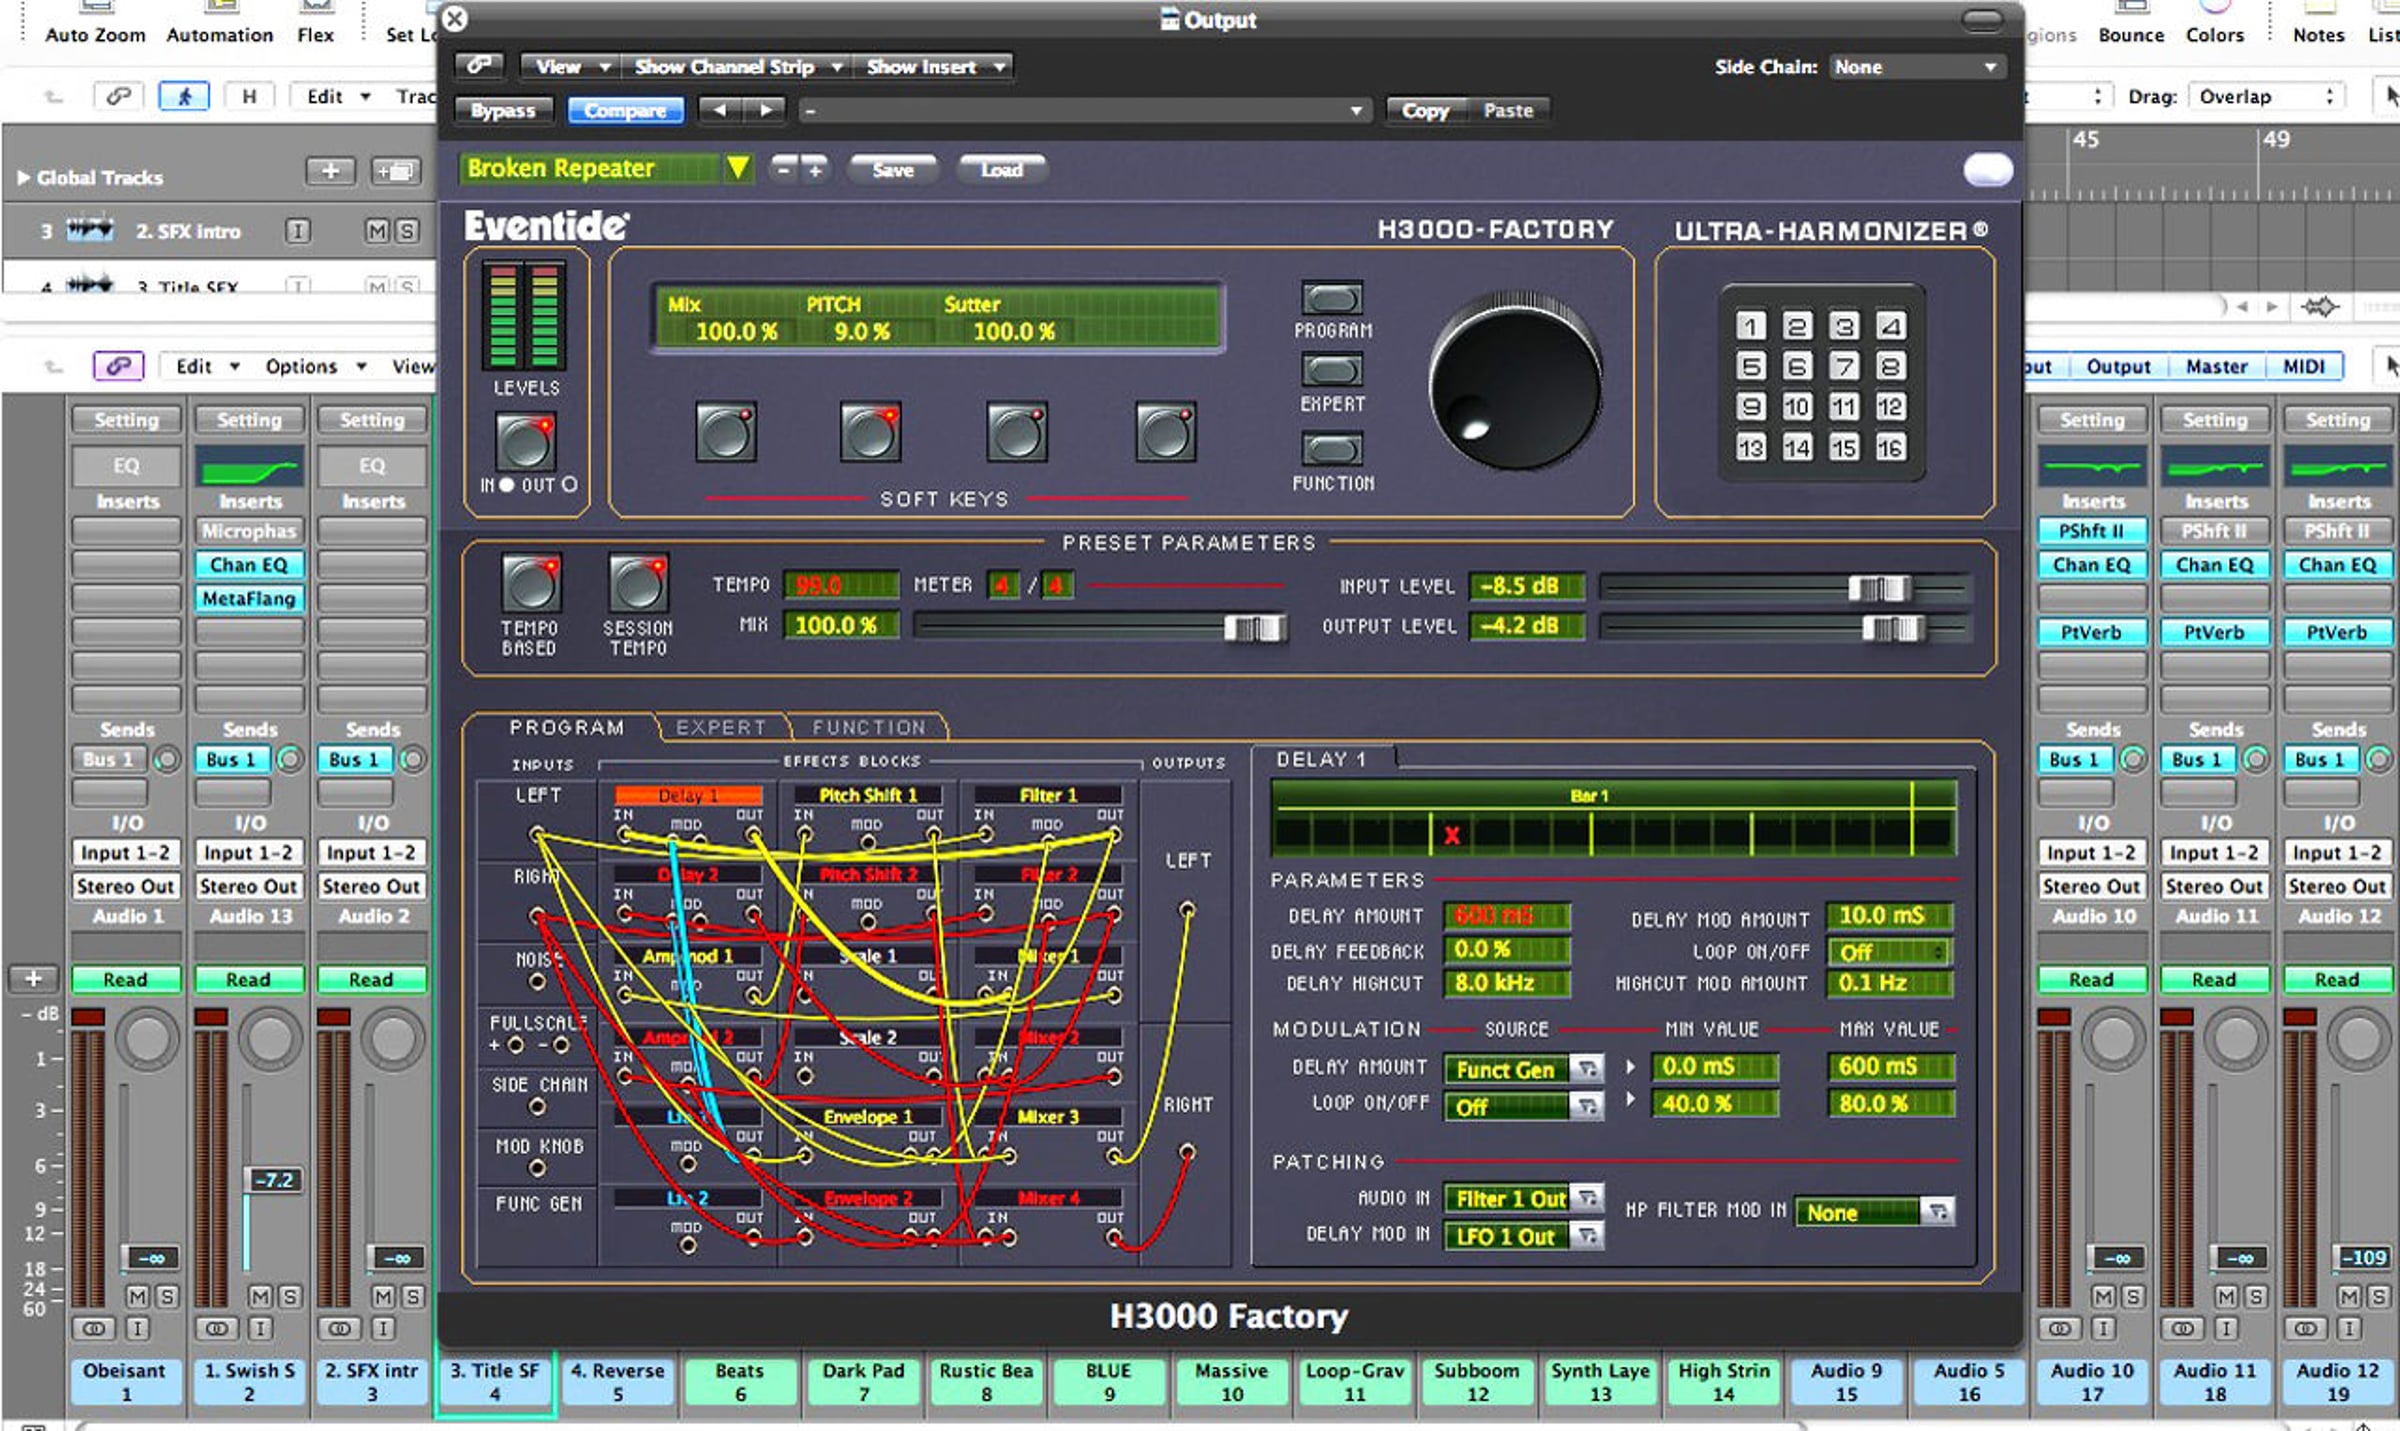This screenshot has height=1431, width=2400.
Task: Open the Drag Overlap dropdown
Action: (2266, 96)
